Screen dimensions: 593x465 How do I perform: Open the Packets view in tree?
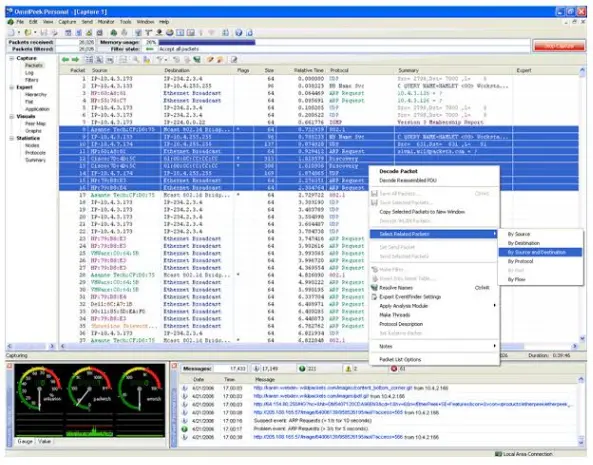click(x=34, y=65)
